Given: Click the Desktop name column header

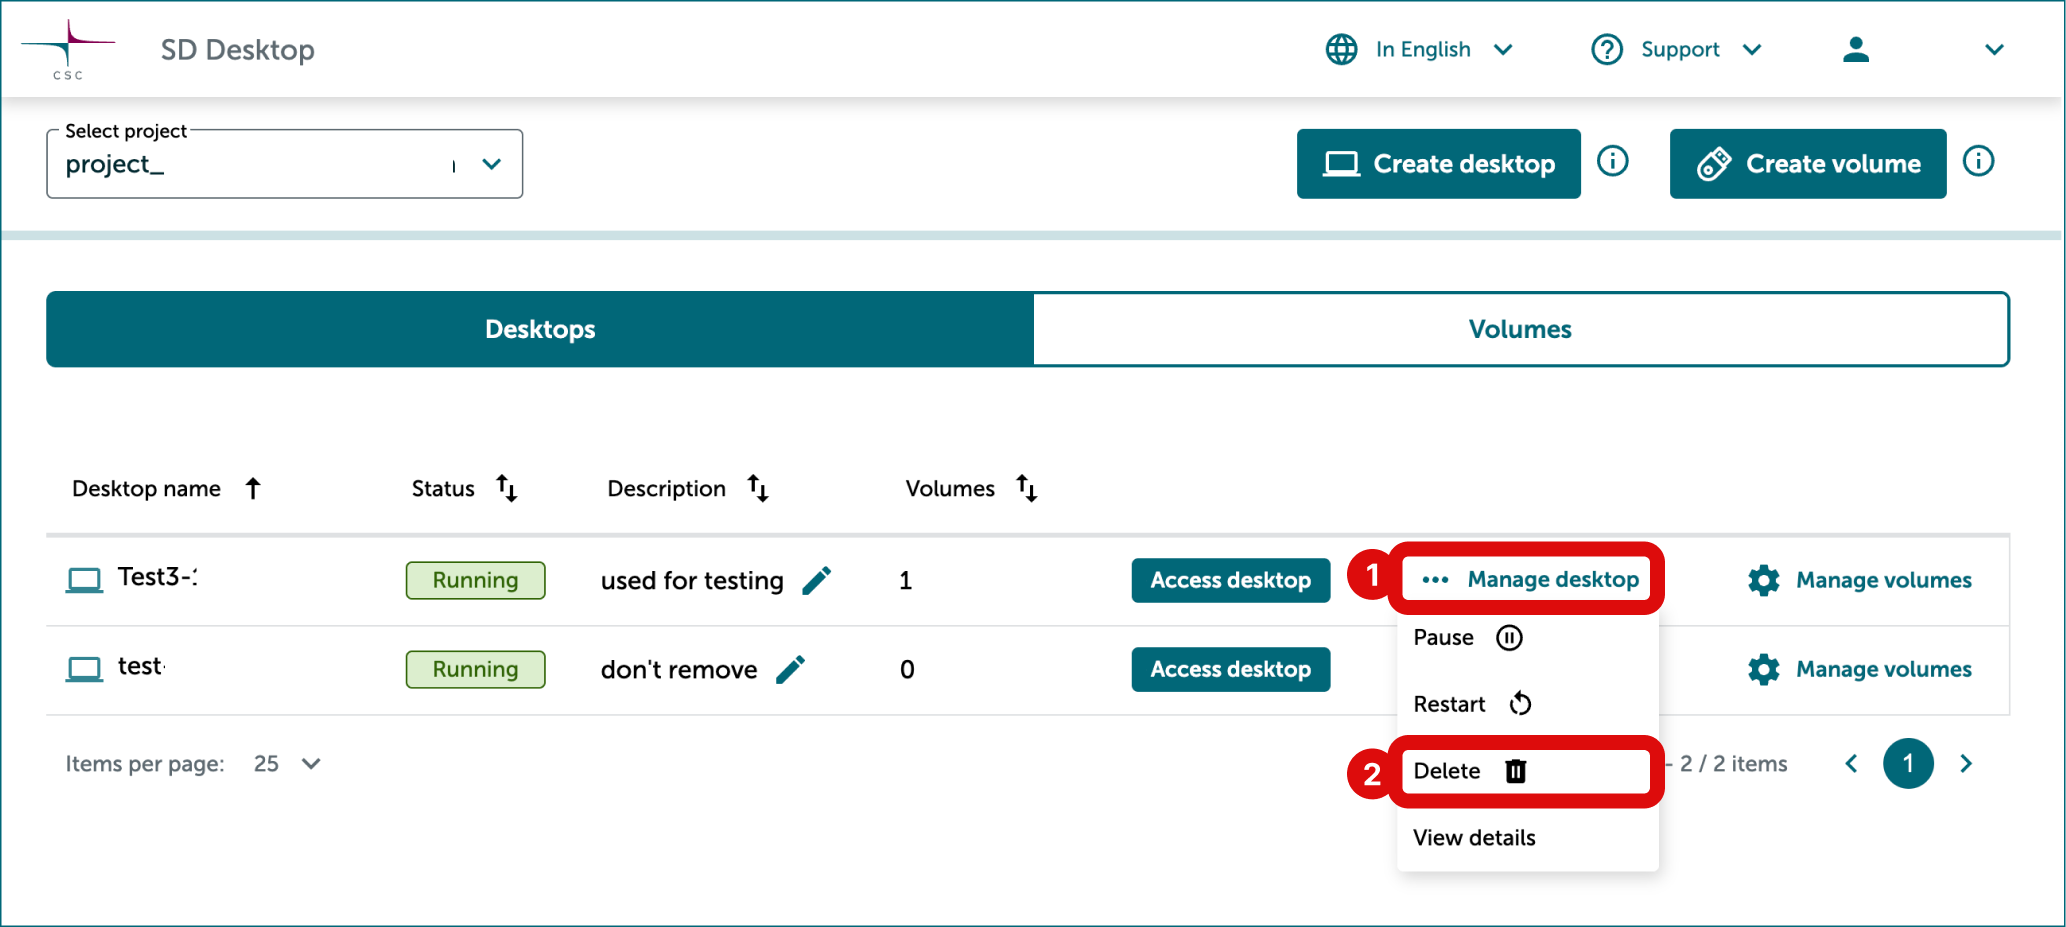Looking at the screenshot, I should click(146, 489).
